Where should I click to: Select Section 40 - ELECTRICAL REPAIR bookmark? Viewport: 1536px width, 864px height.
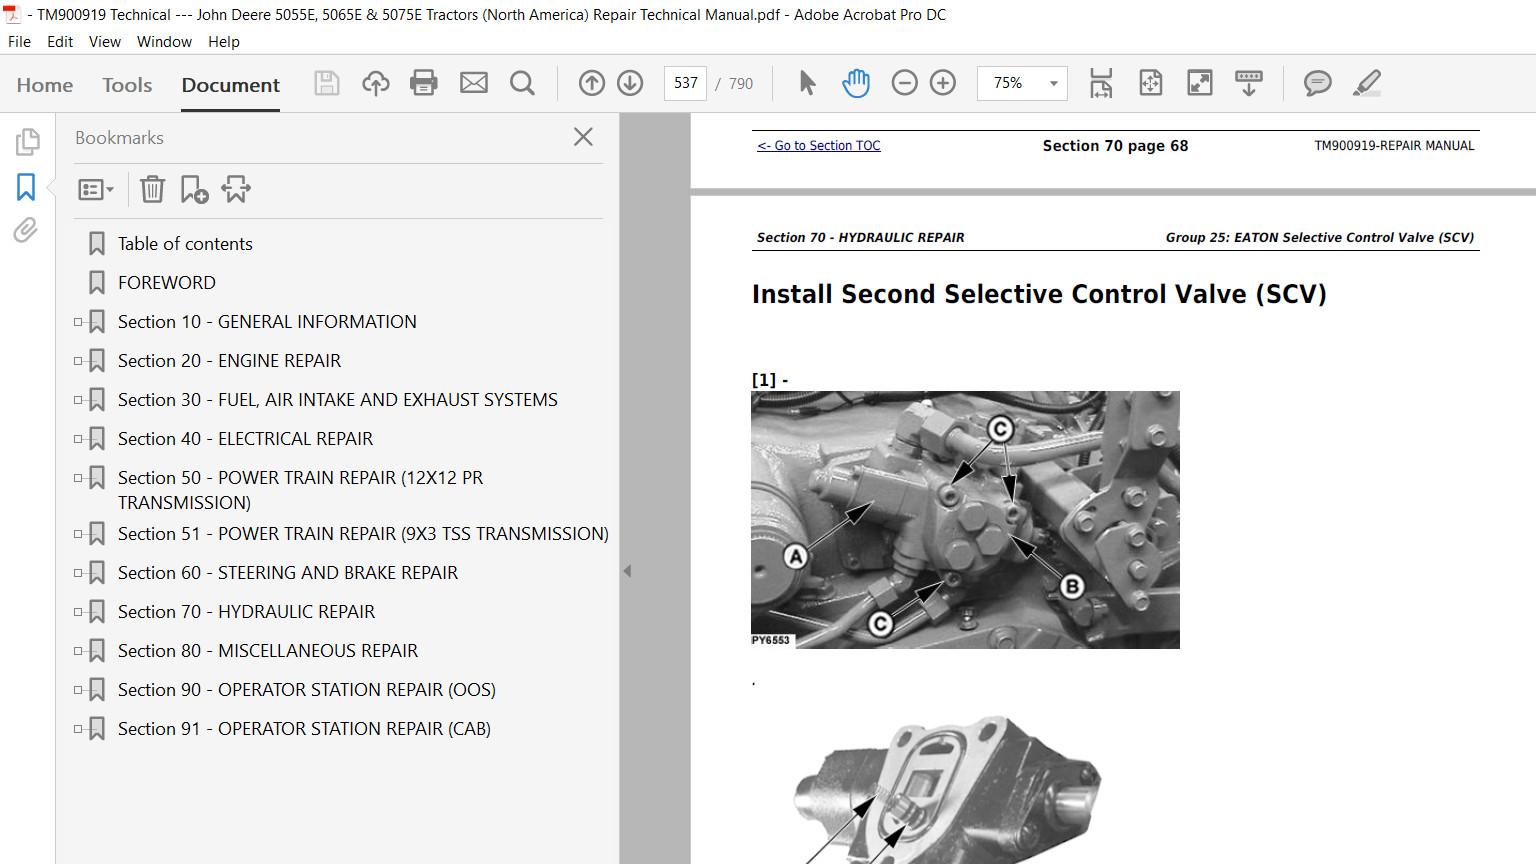[246, 439]
